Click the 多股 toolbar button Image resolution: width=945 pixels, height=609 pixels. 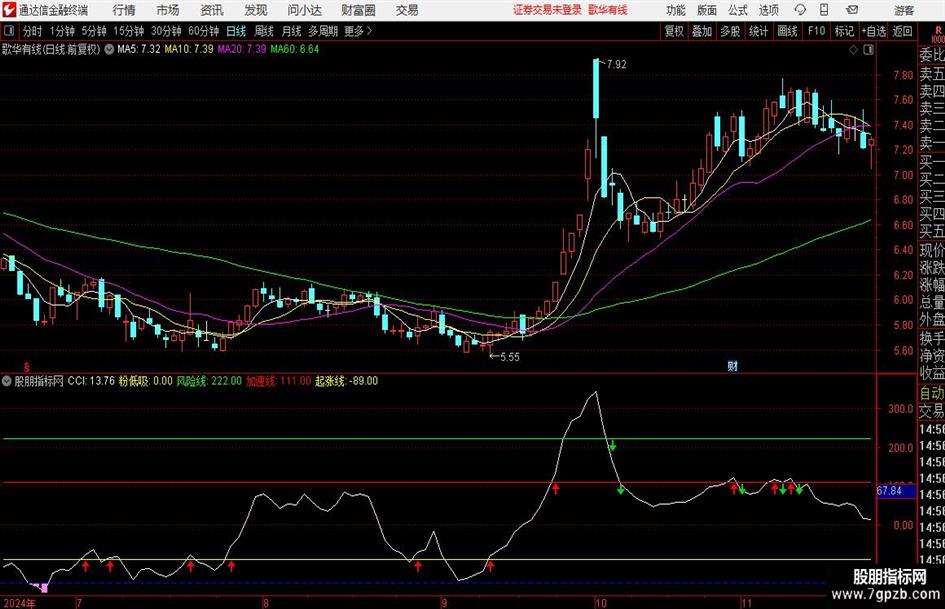coord(730,31)
